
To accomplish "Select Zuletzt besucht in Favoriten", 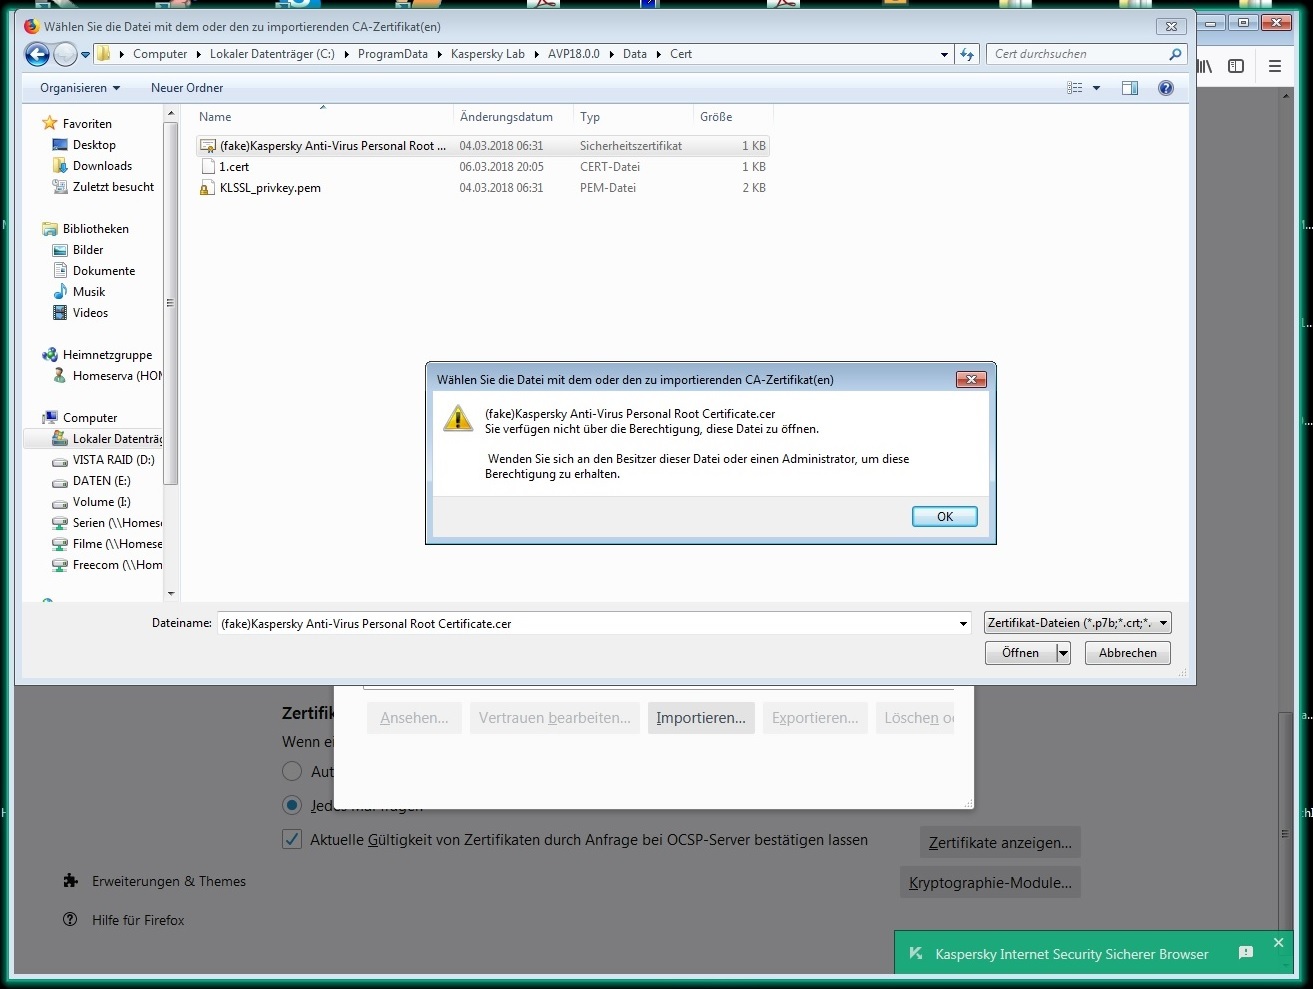I will [x=113, y=187].
